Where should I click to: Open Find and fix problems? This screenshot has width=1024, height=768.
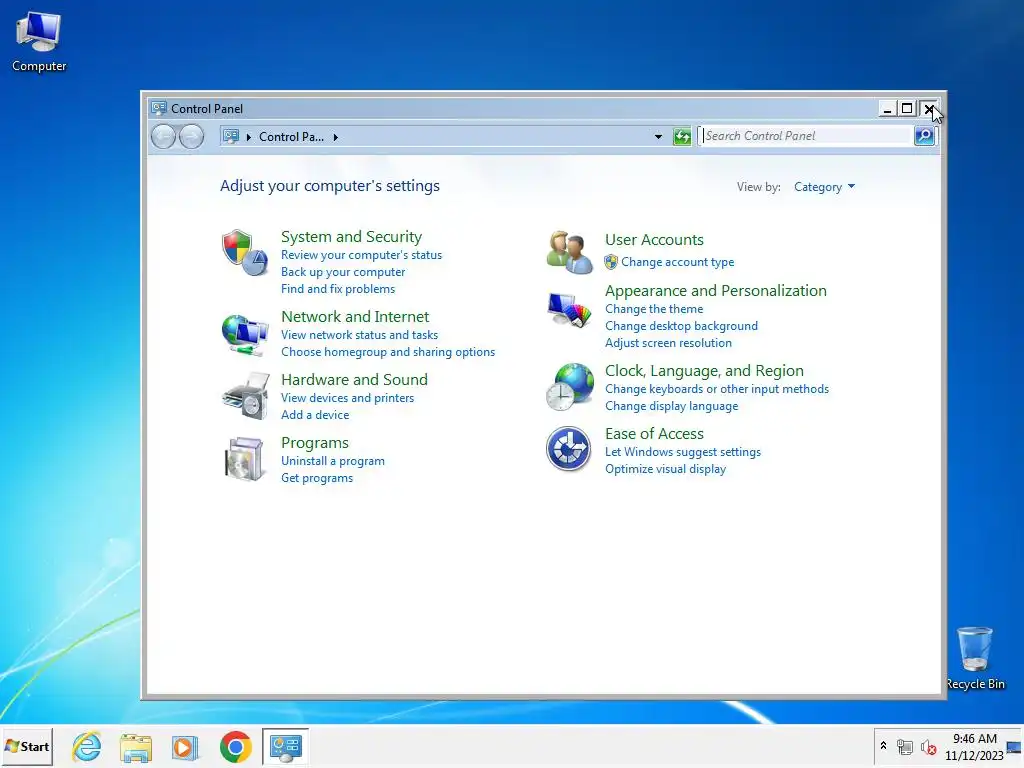click(x=338, y=289)
